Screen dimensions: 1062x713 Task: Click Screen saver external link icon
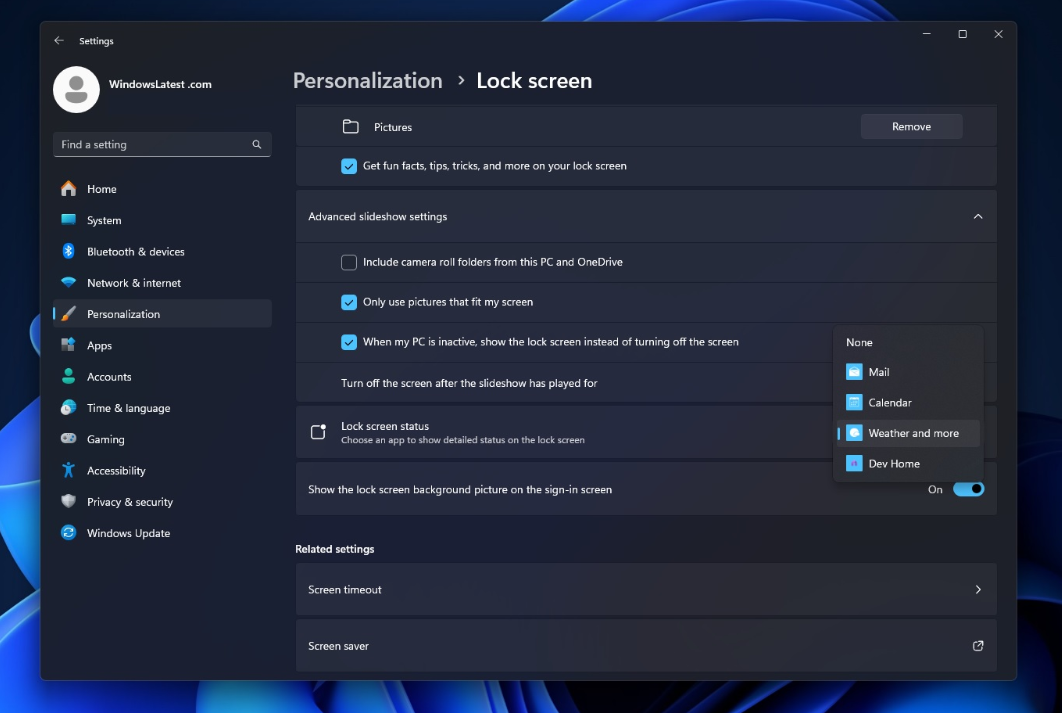[978, 646]
